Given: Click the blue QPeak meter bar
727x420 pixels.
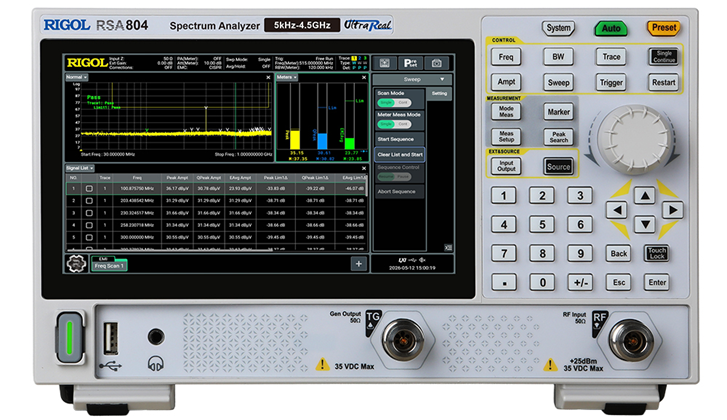Looking at the screenshot, I should (322, 141).
